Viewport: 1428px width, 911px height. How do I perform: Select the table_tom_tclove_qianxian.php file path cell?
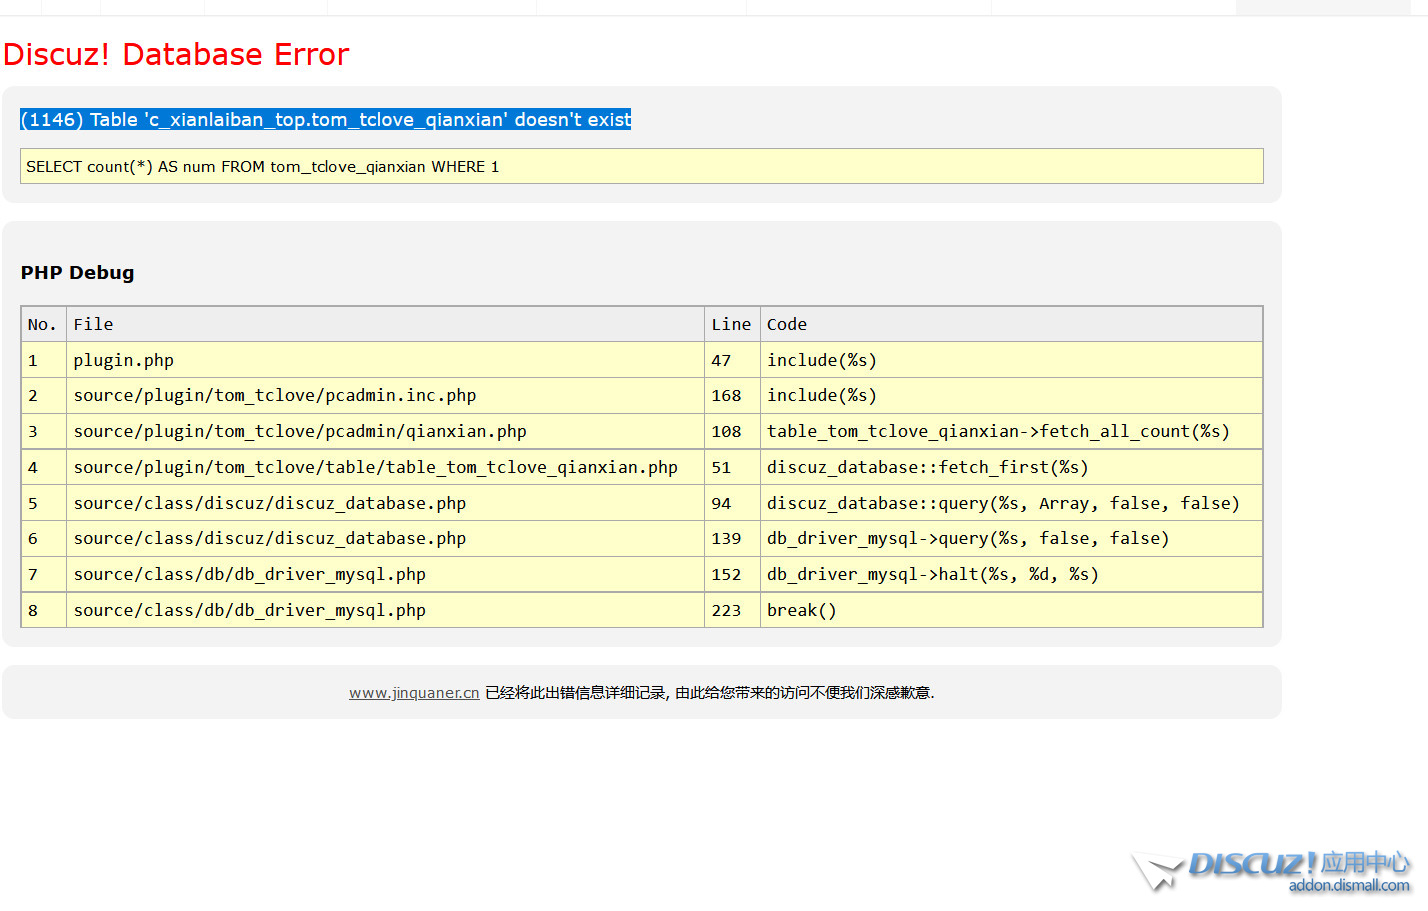pos(375,468)
